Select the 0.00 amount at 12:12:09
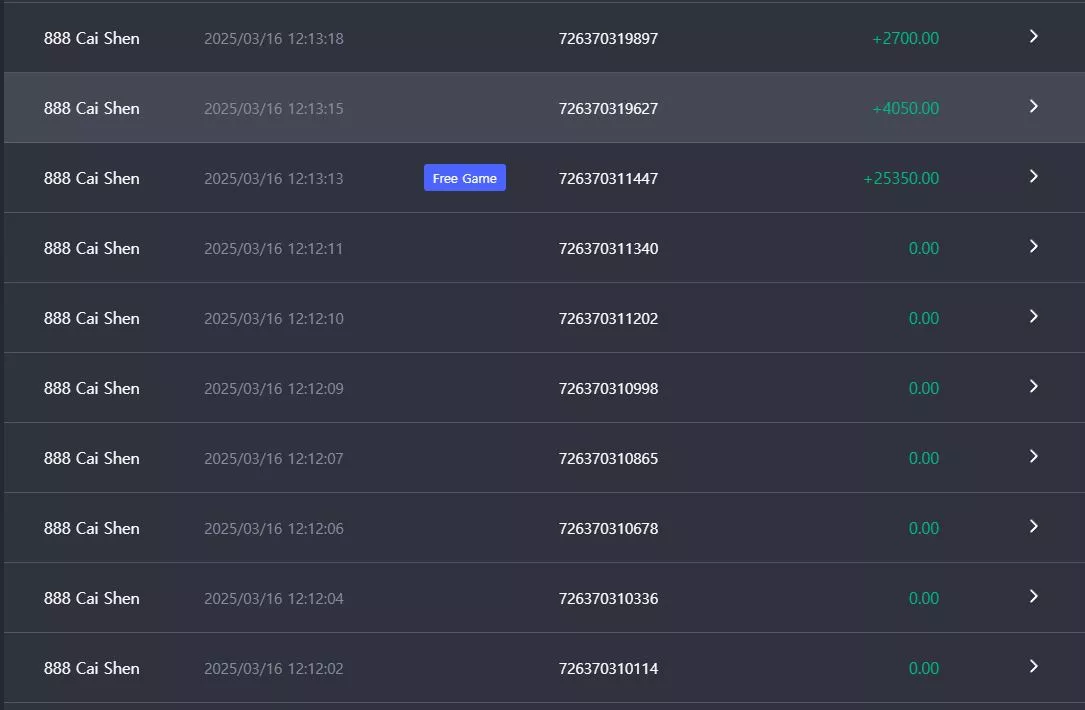This screenshot has width=1085, height=710. tap(923, 388)
